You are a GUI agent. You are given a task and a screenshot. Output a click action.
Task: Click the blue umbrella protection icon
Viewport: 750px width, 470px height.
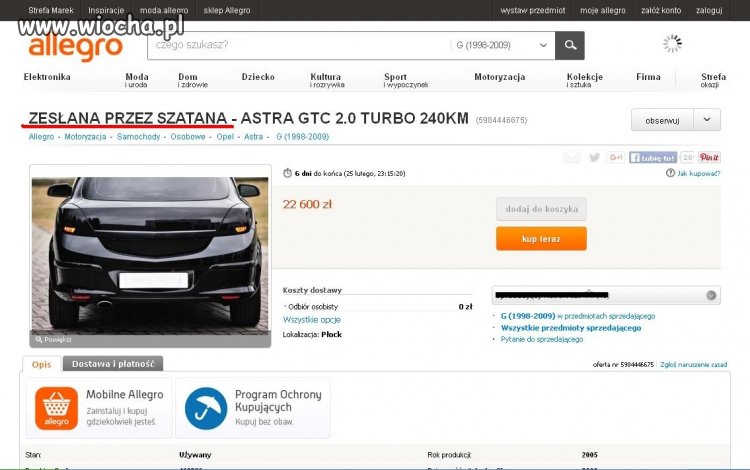click(x=206, y=408)
